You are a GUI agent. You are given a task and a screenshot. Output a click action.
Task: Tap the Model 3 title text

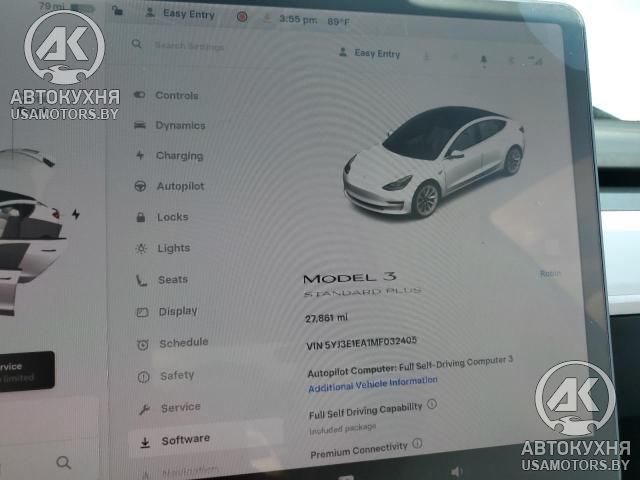[x=350, y=278]
